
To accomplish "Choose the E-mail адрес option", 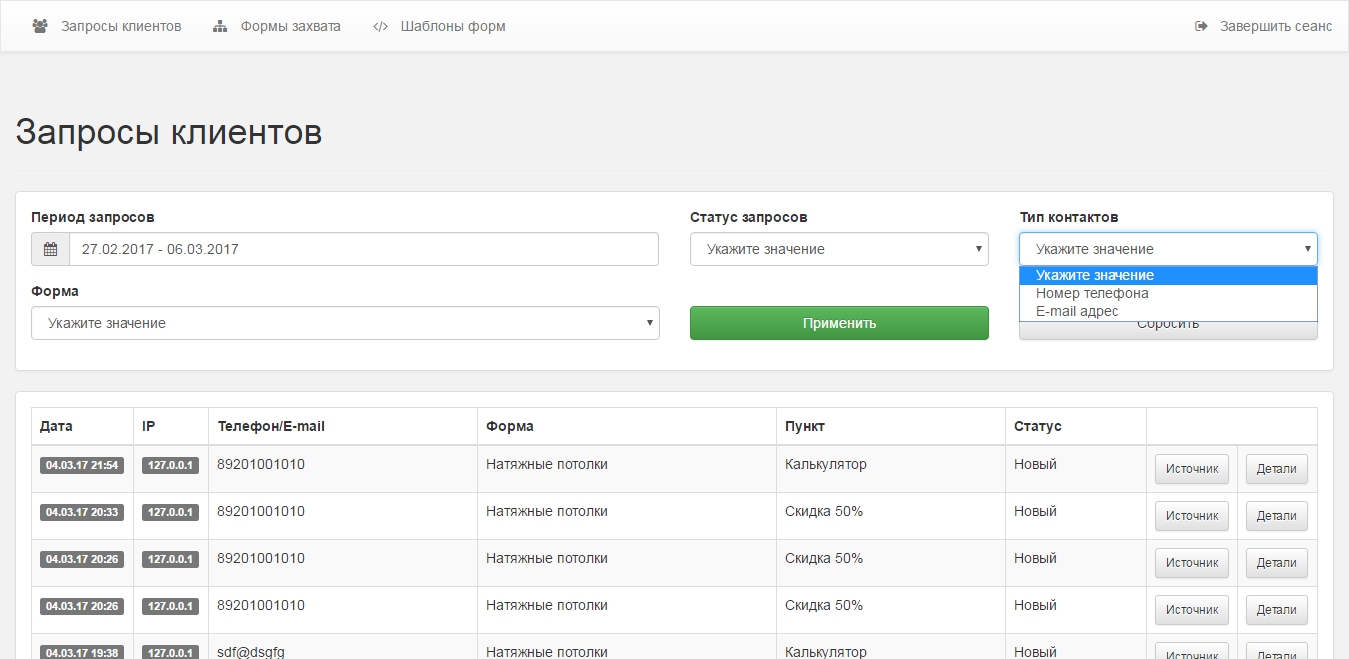I will 1077,311.
